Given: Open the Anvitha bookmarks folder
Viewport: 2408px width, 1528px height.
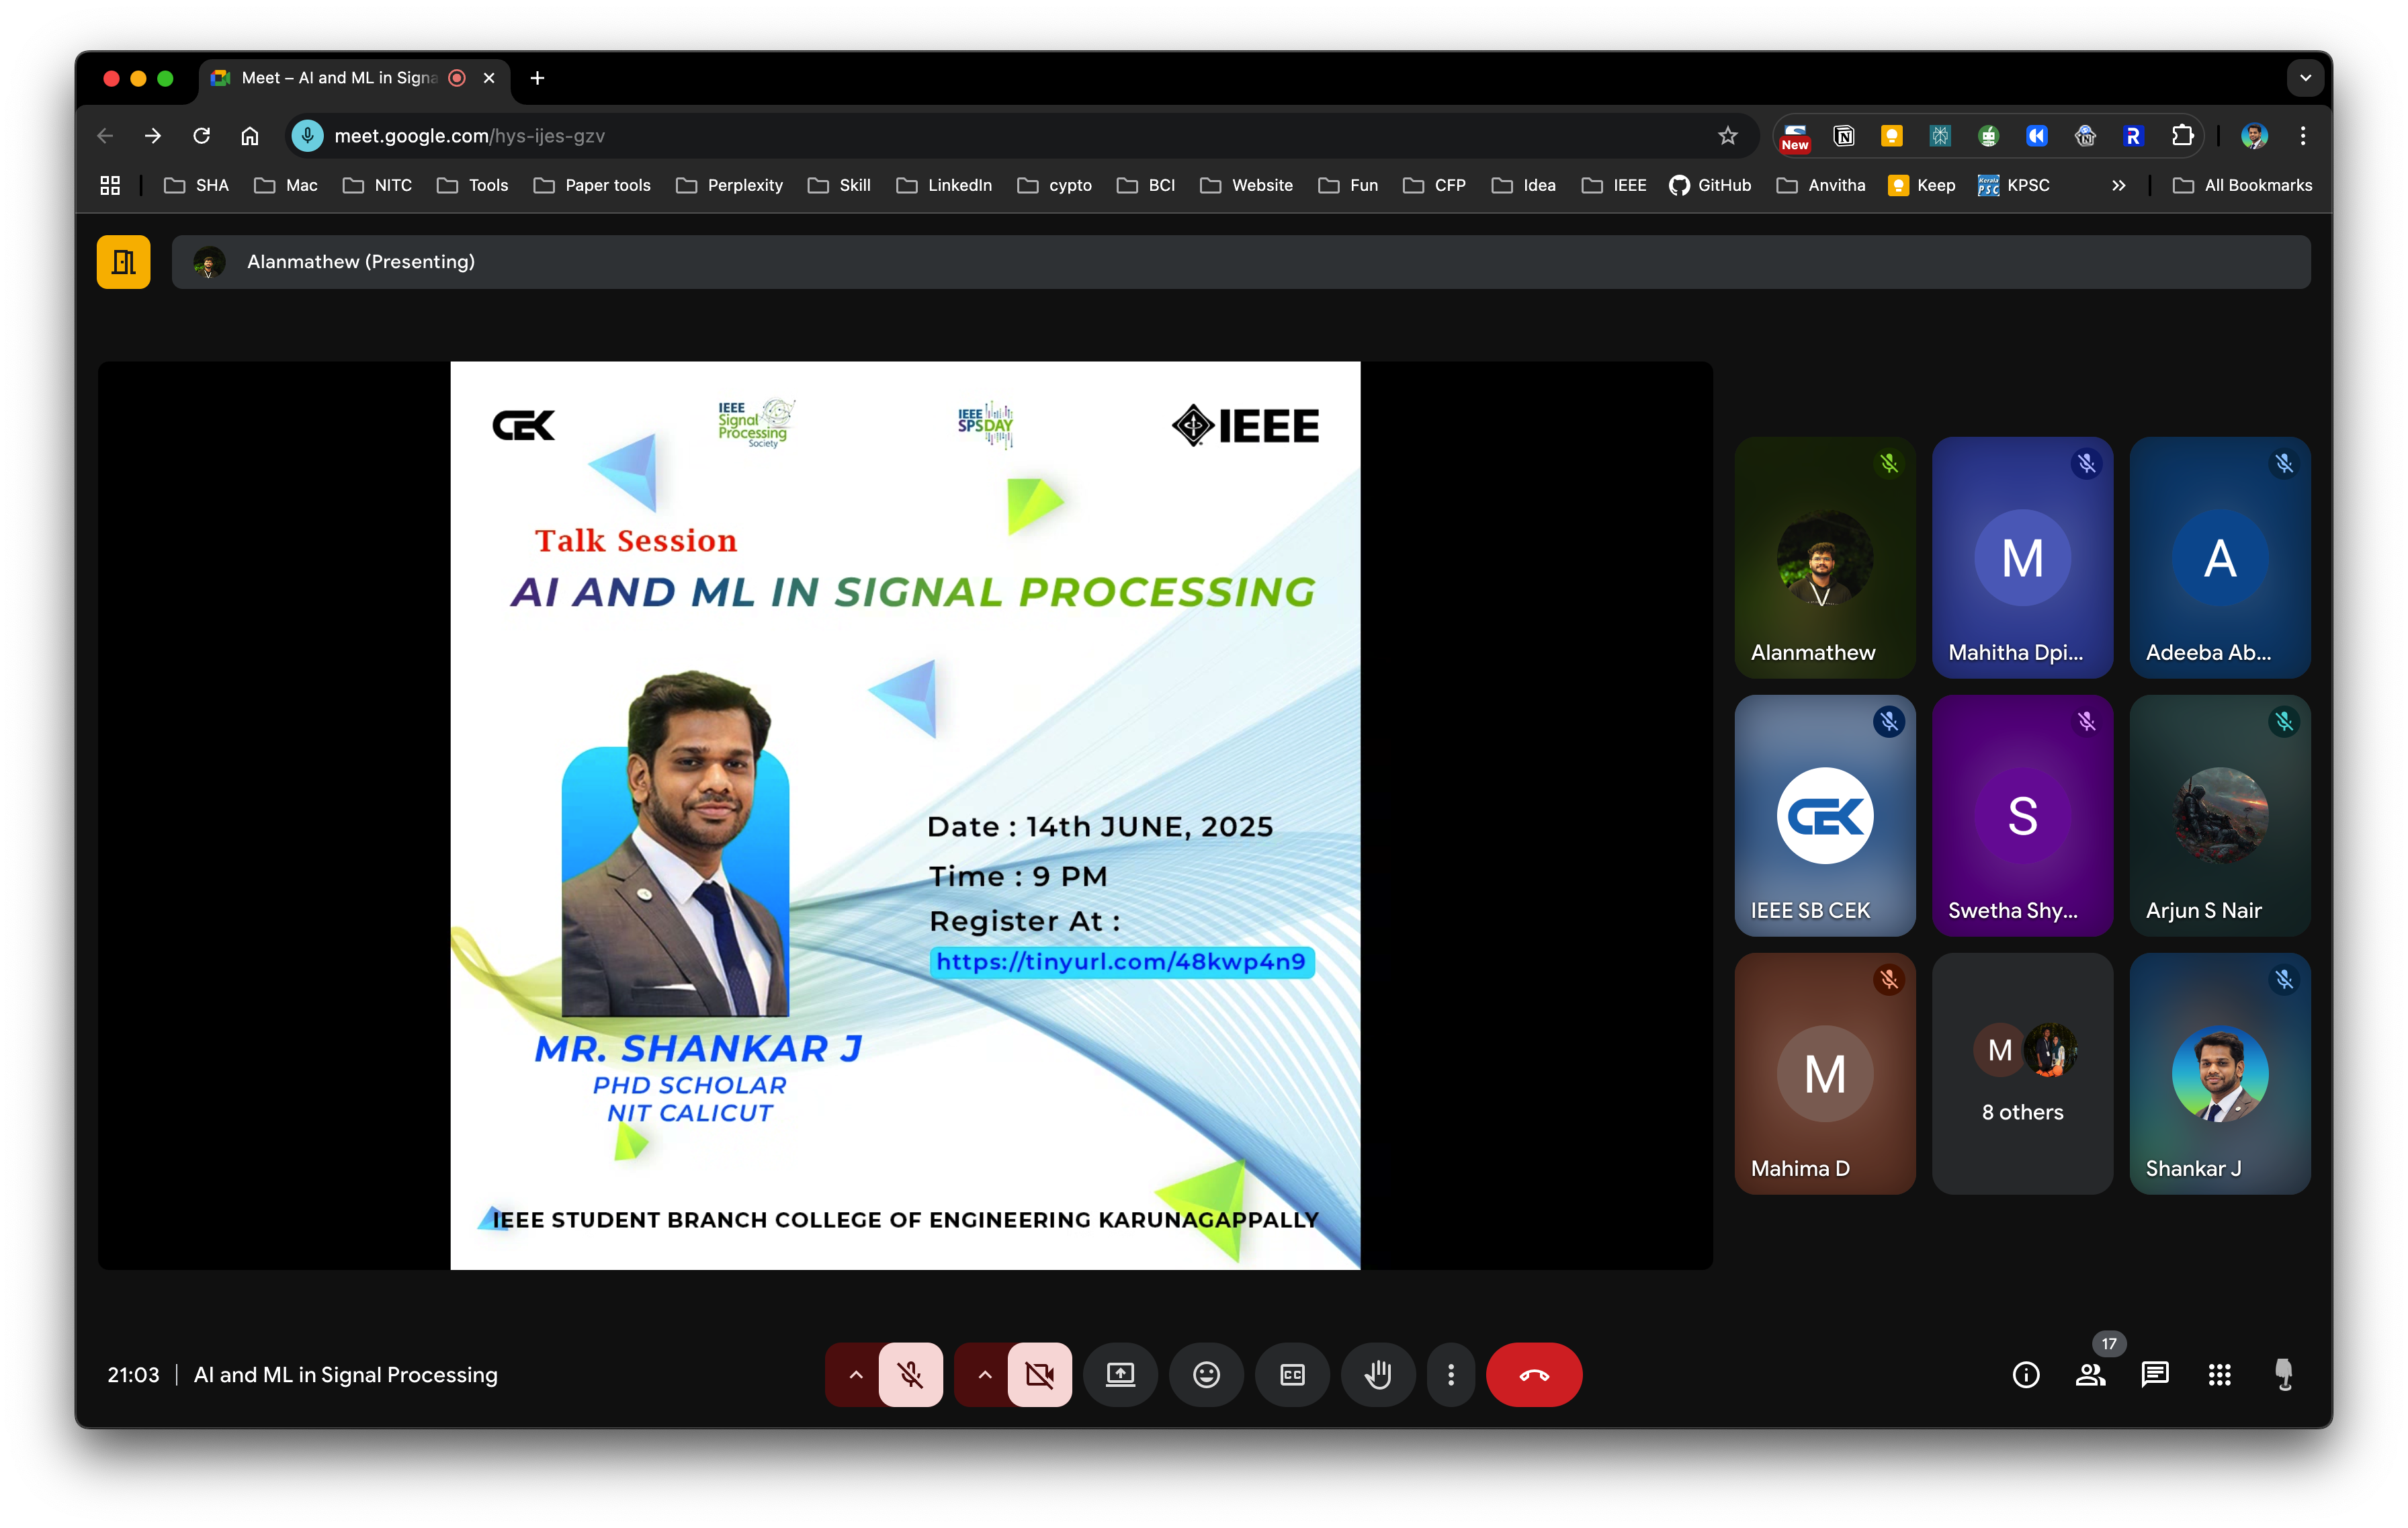Looking at the screenshot, I should 1821,185.
